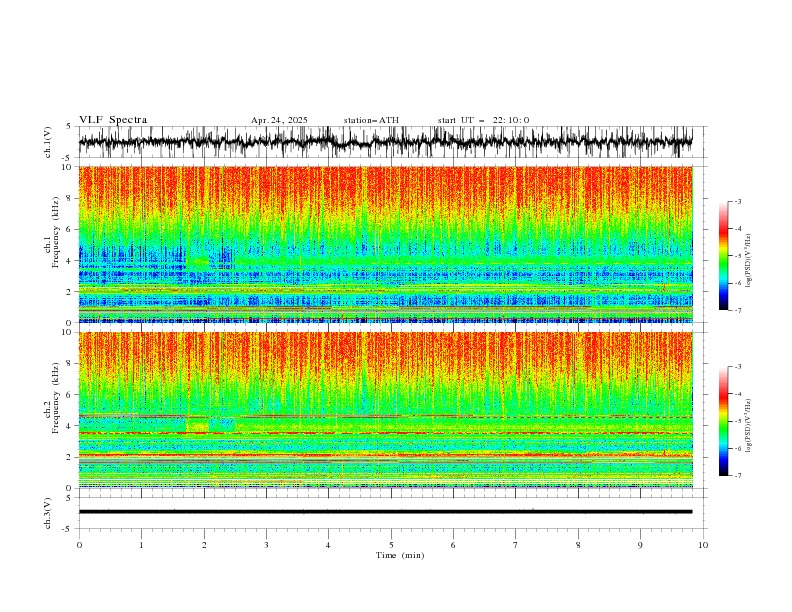Click the '-3' label on upper colorbar

[x=737, y=201]
